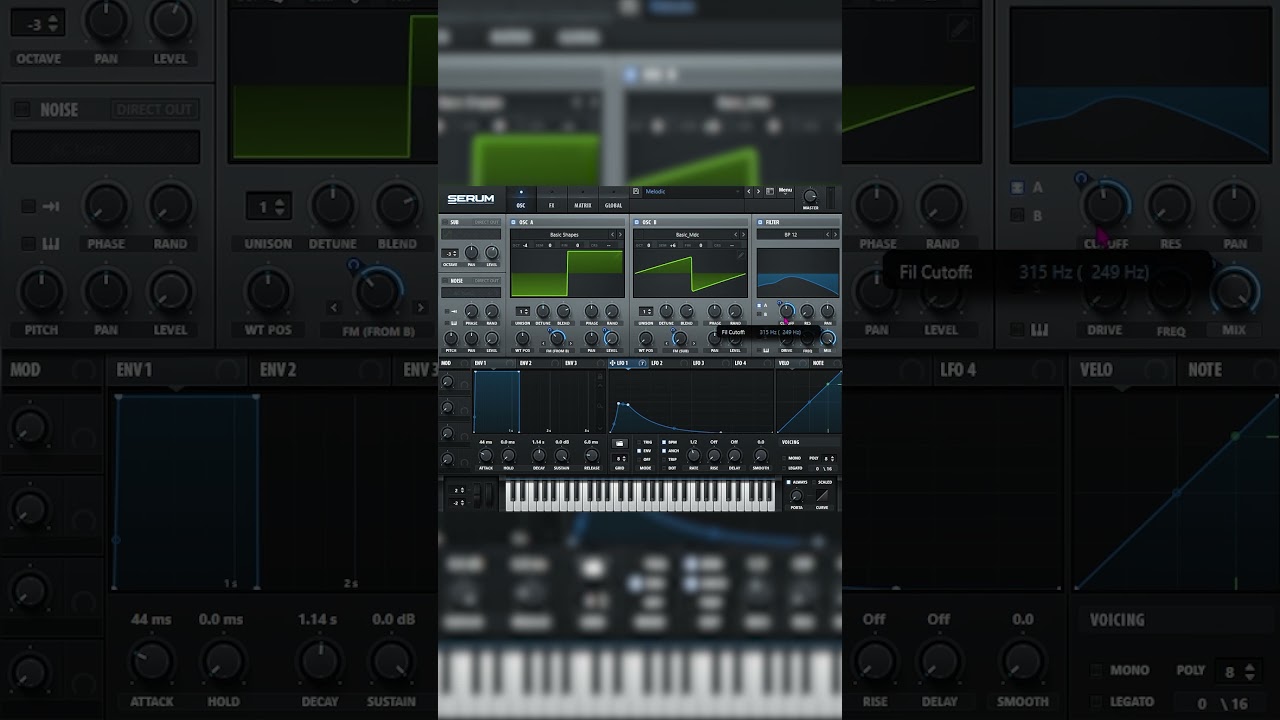Screen dimensions: 1280x720
Task: Toggle filter routing for oscillator A
Action: [759, 305]
